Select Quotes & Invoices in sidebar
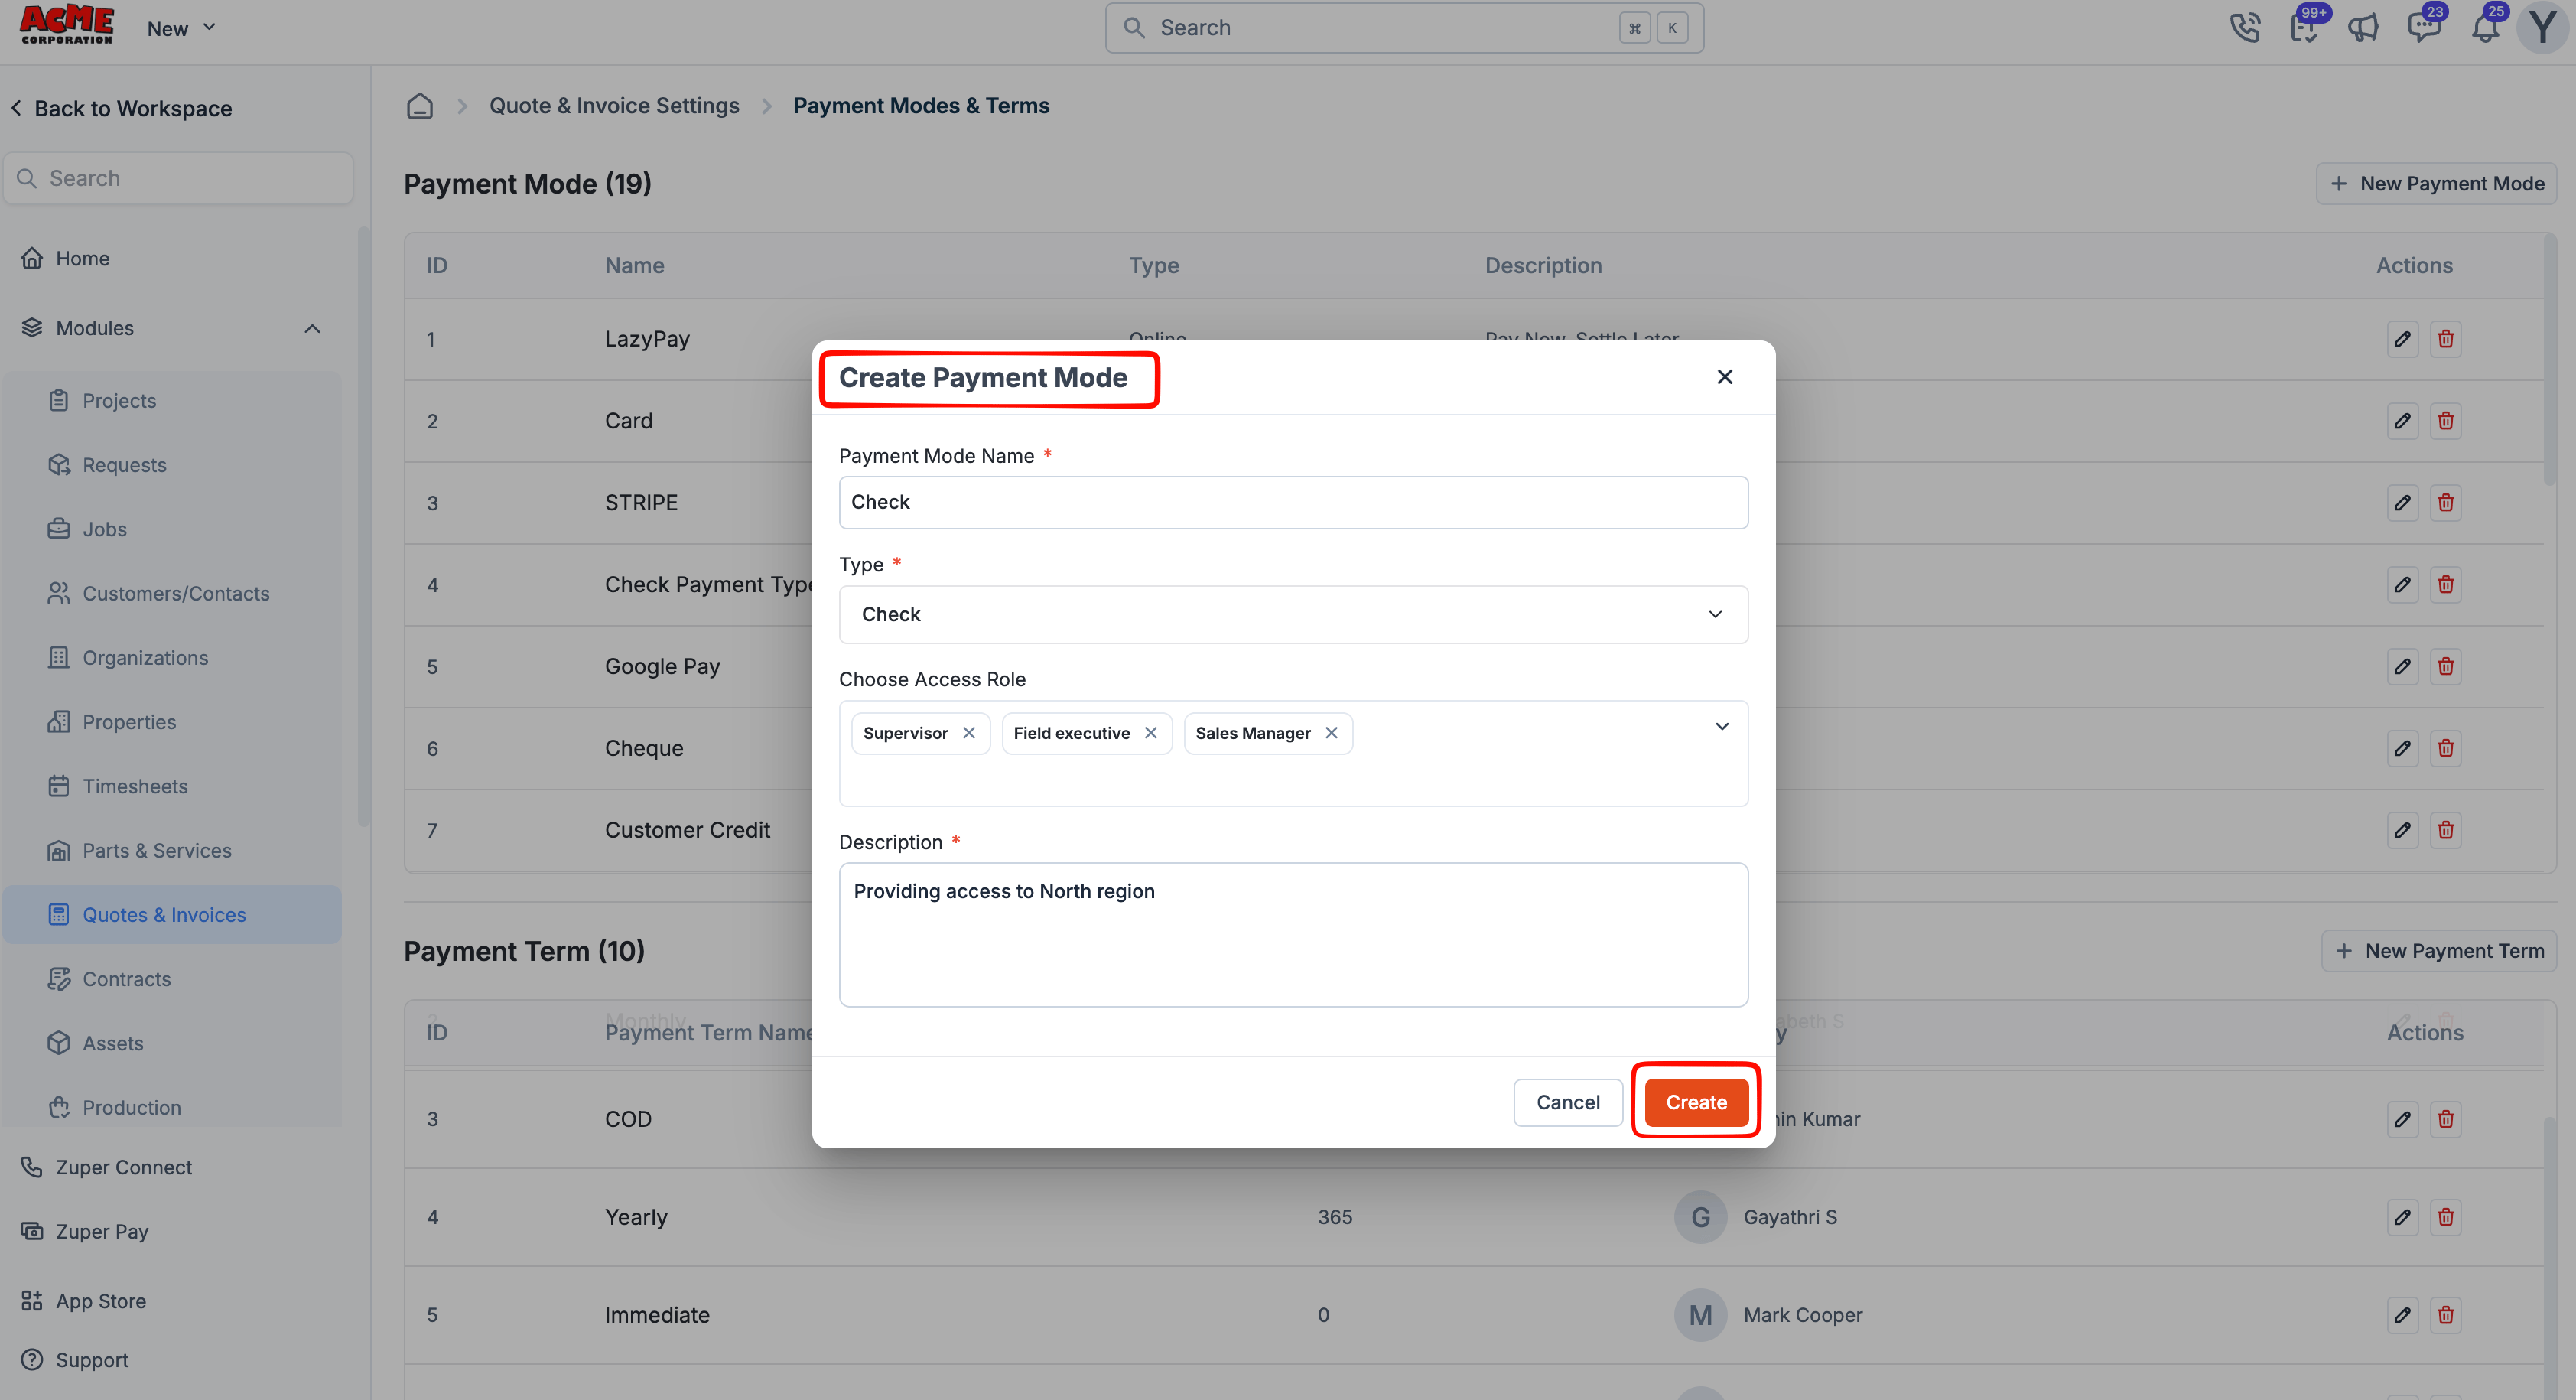 coord(172,915)
